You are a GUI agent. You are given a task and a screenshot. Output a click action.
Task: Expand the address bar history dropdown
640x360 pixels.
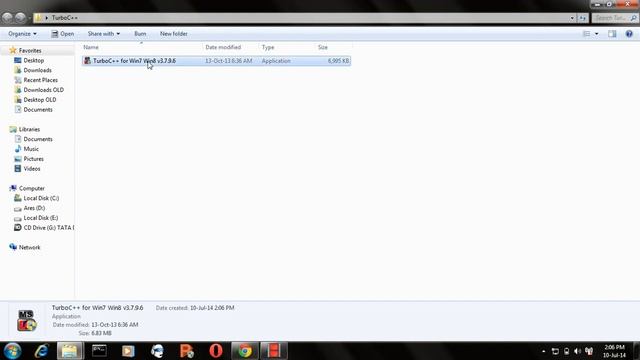pyautogui.click(x=572, y=18)
